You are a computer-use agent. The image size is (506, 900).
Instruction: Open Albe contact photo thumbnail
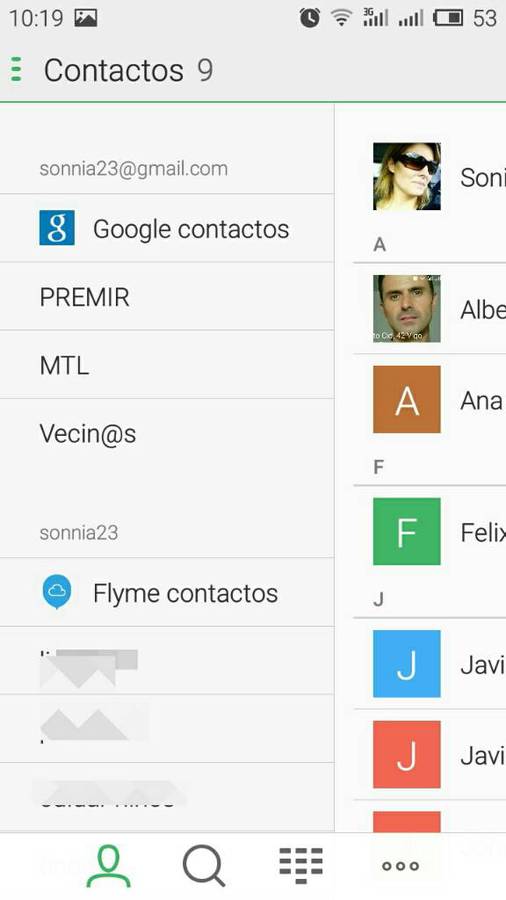407,308
